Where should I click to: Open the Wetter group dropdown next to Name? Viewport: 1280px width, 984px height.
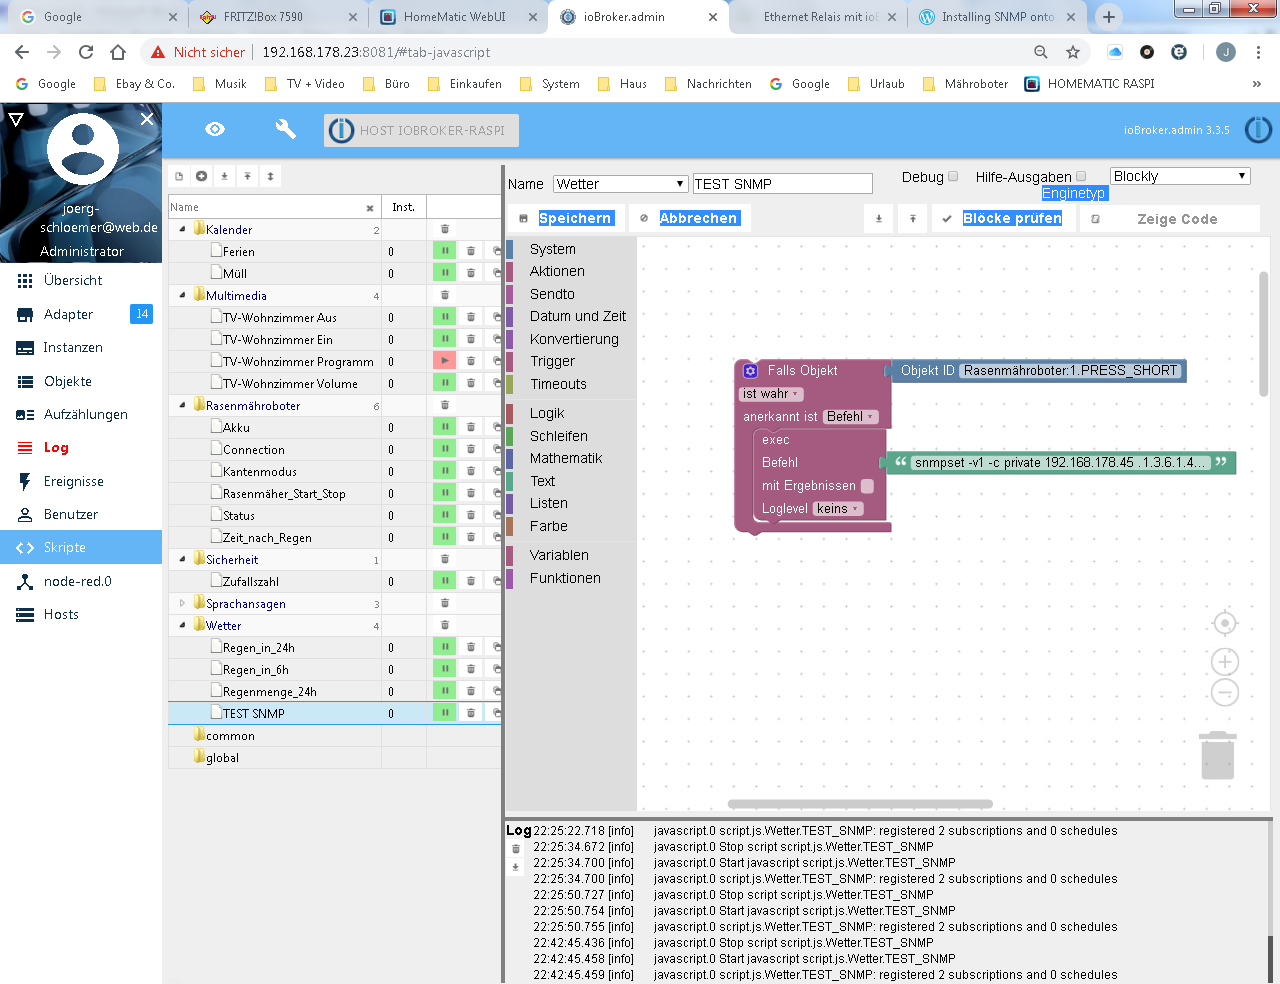620,184
